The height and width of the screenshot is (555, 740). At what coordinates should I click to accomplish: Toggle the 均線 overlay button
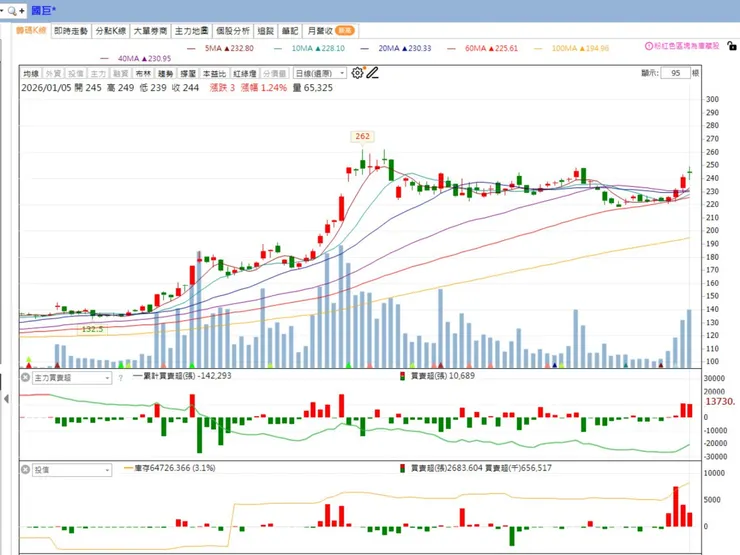[31, 74]
